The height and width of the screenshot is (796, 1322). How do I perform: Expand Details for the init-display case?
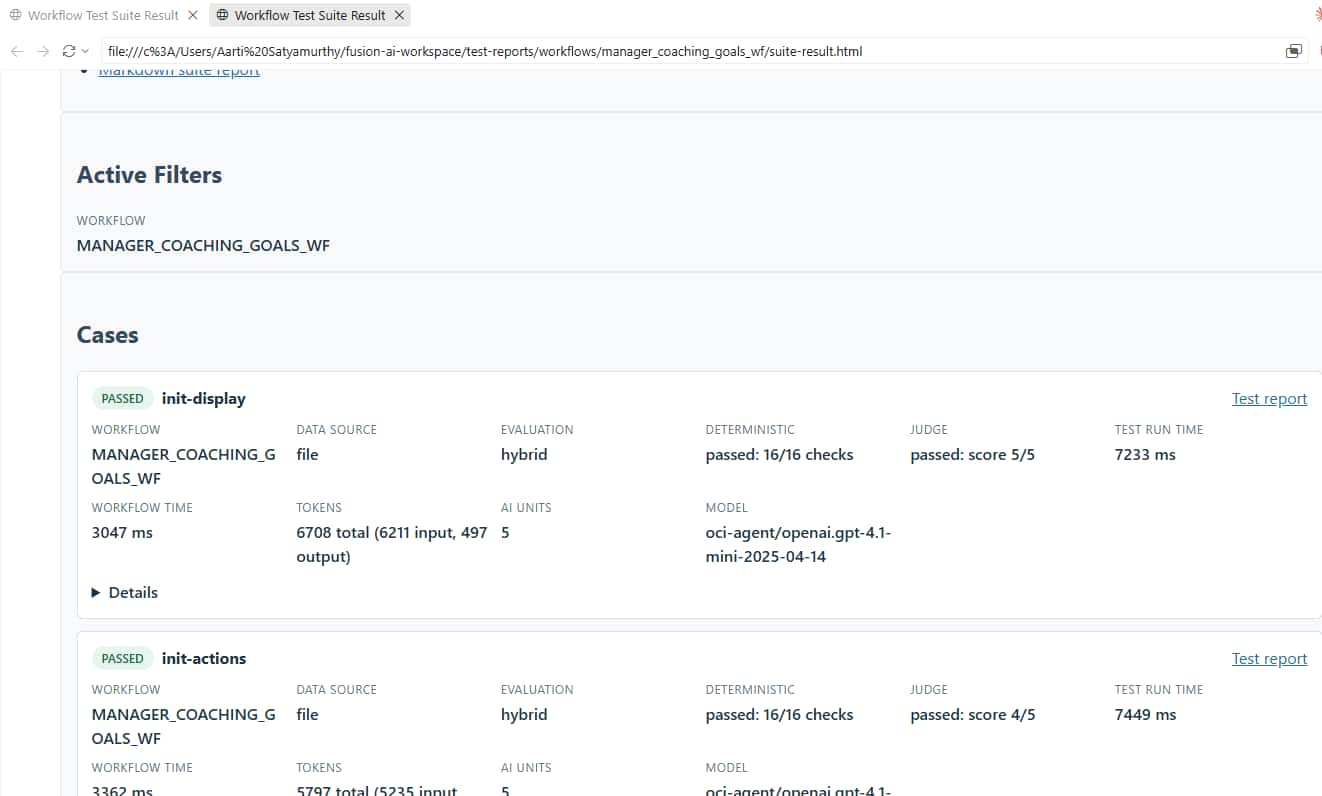pos(125,592)
